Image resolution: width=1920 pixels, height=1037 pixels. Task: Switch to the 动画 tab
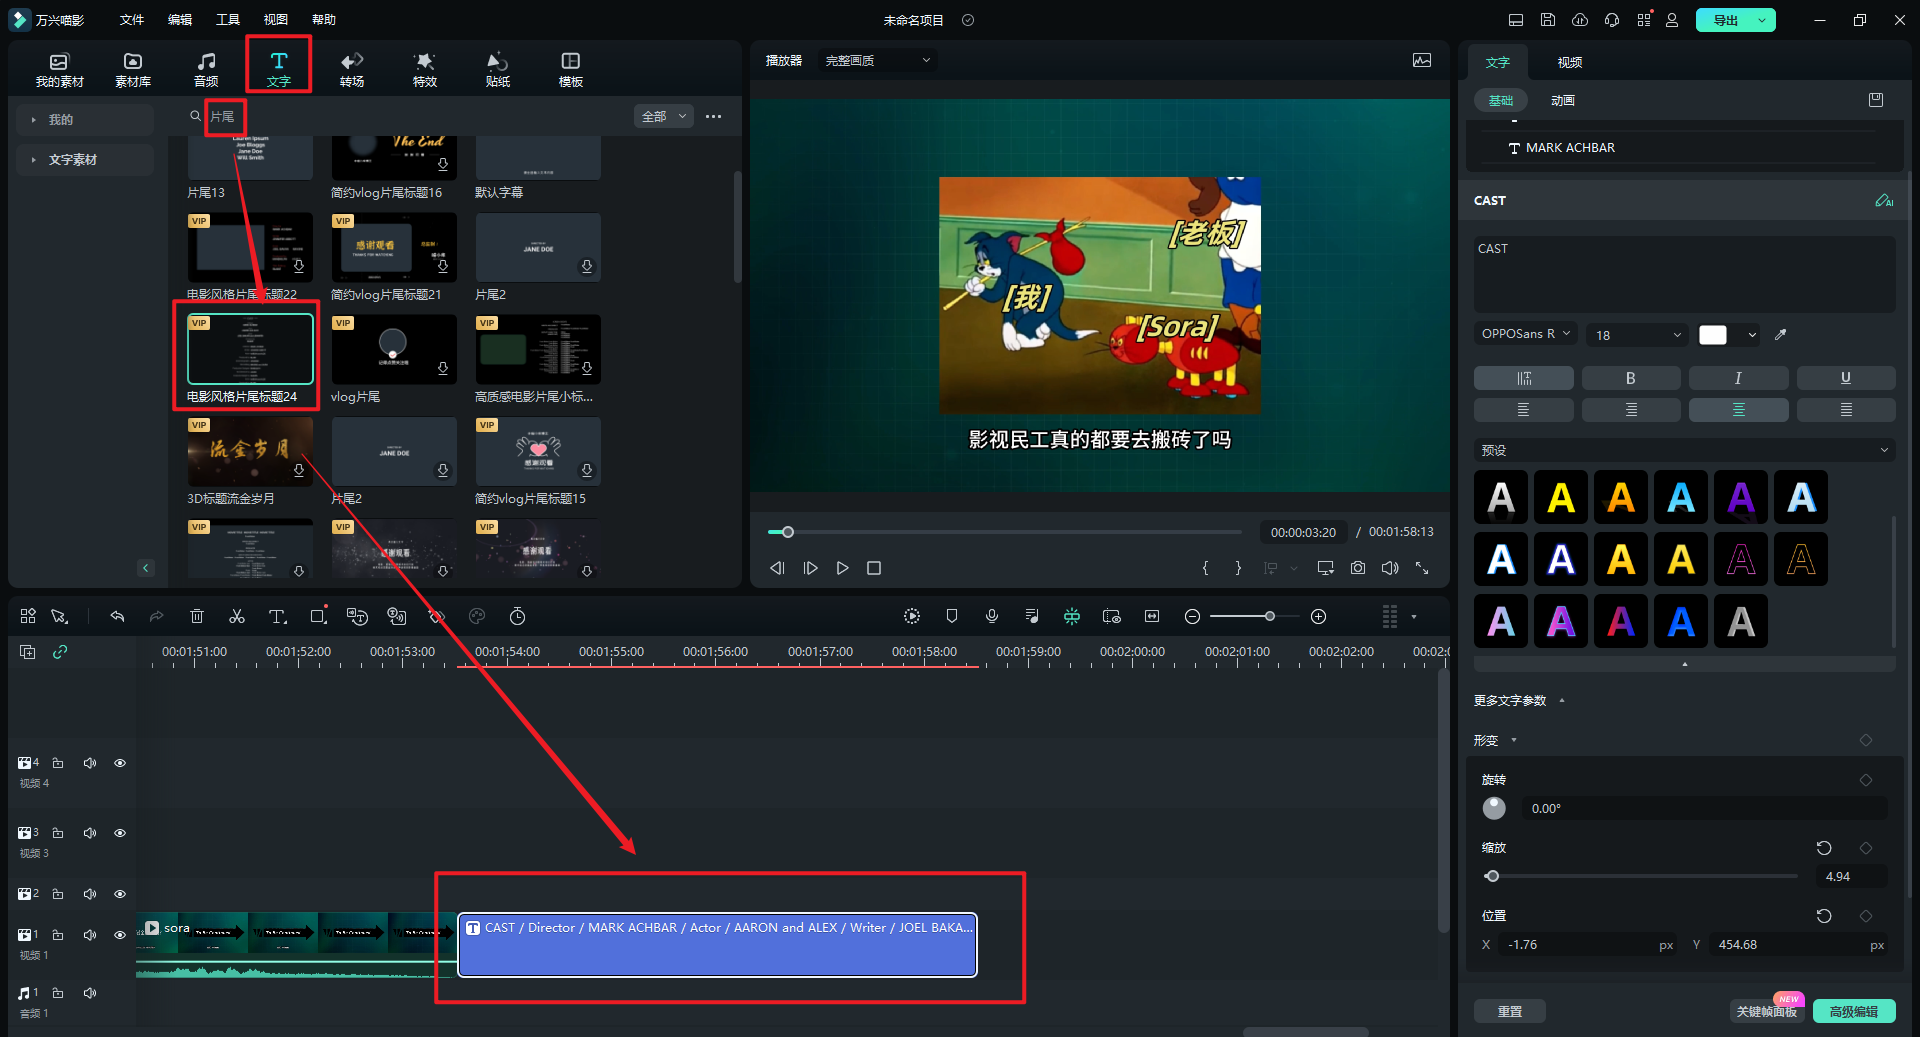[x=1562, y=101]
